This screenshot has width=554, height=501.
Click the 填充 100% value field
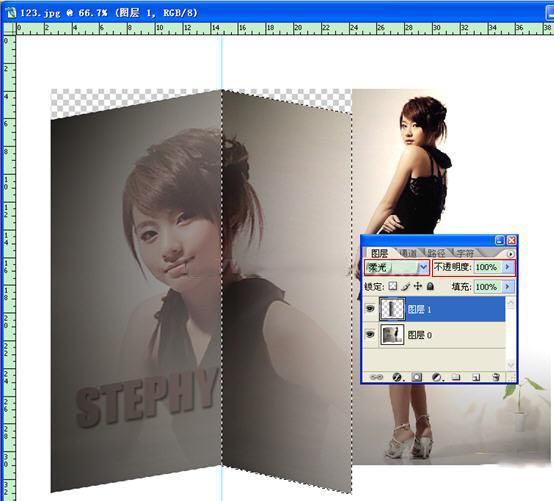[x=488, y=286]
